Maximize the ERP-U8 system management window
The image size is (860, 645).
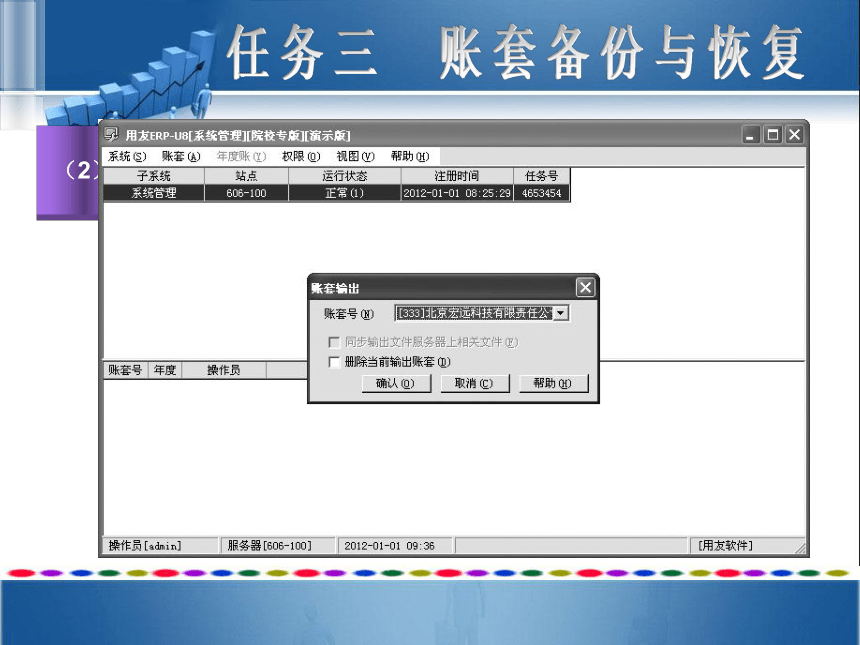[x=773, y=135]
